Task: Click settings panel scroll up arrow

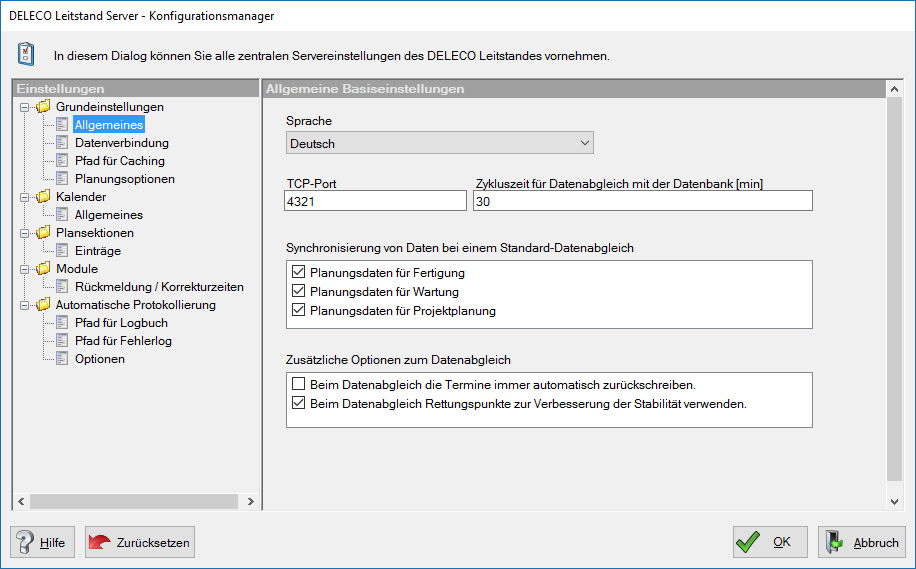Action: pos(894,89)
